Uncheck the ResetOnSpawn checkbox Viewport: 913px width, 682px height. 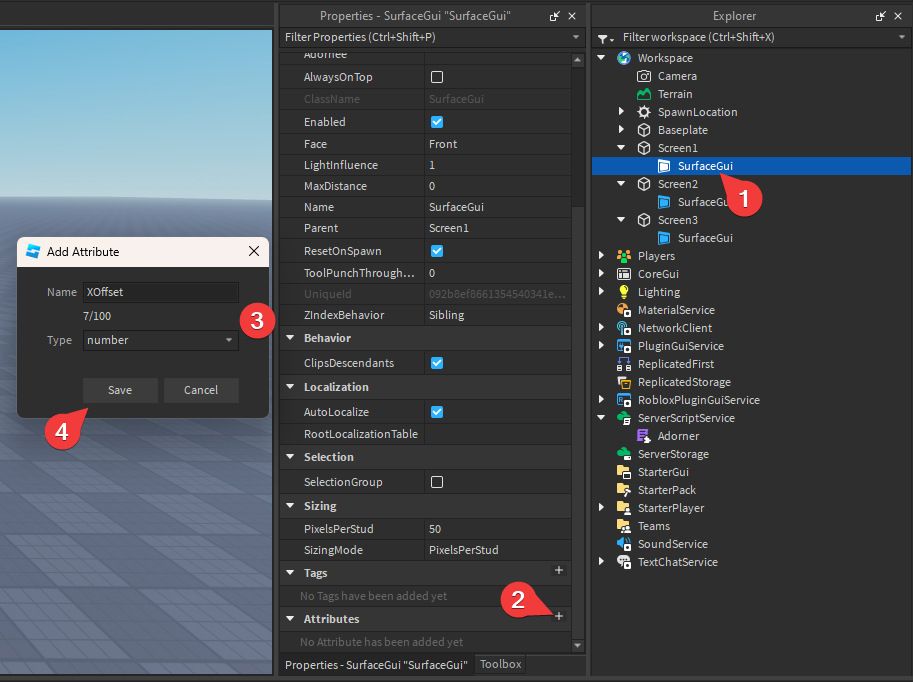click(x=437, y=251)
